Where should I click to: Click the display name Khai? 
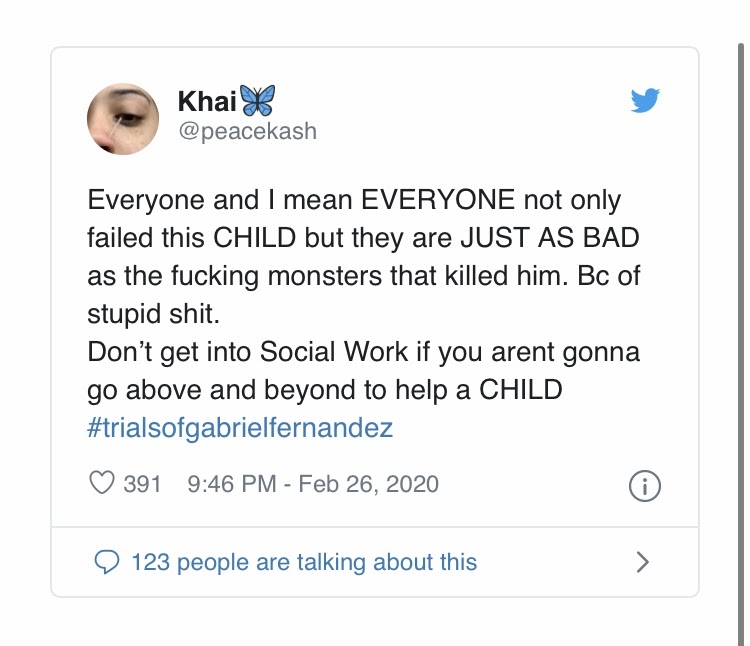coord(207,100)
